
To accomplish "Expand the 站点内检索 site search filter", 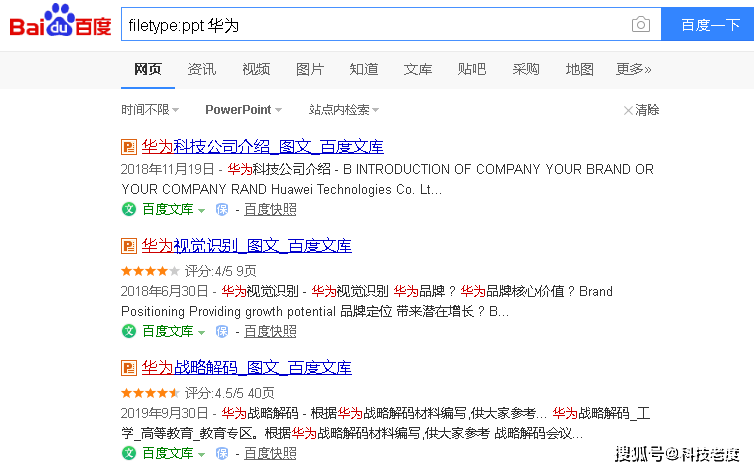I will (x=344, y=110).
